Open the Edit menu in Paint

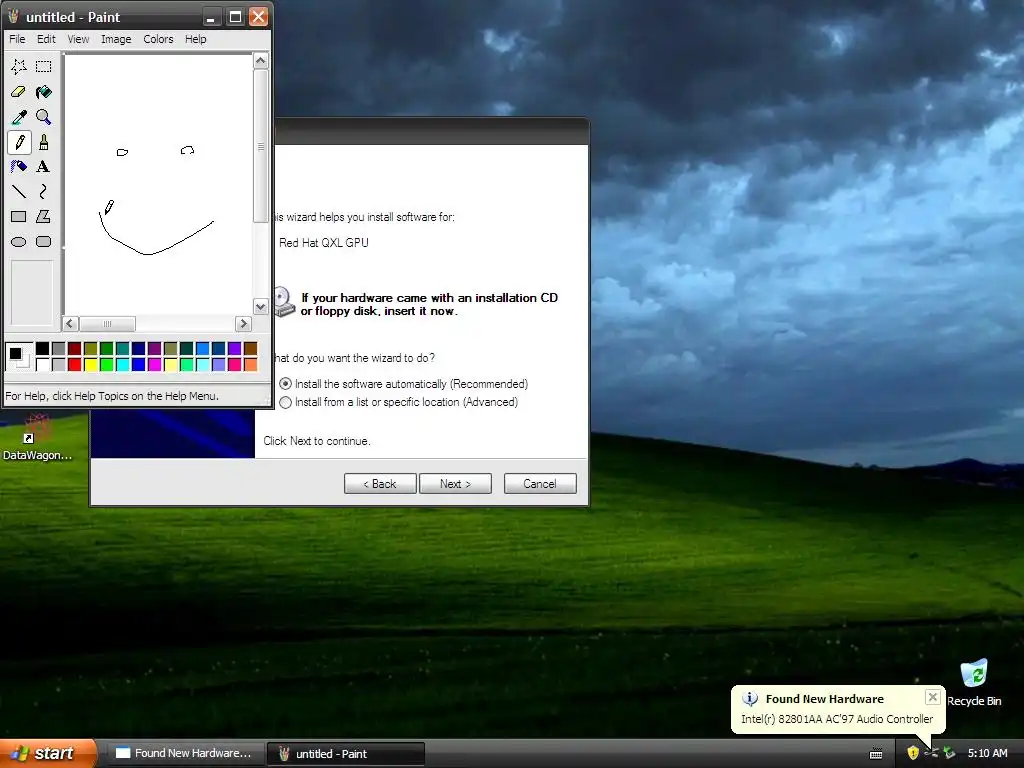[46, 39]
